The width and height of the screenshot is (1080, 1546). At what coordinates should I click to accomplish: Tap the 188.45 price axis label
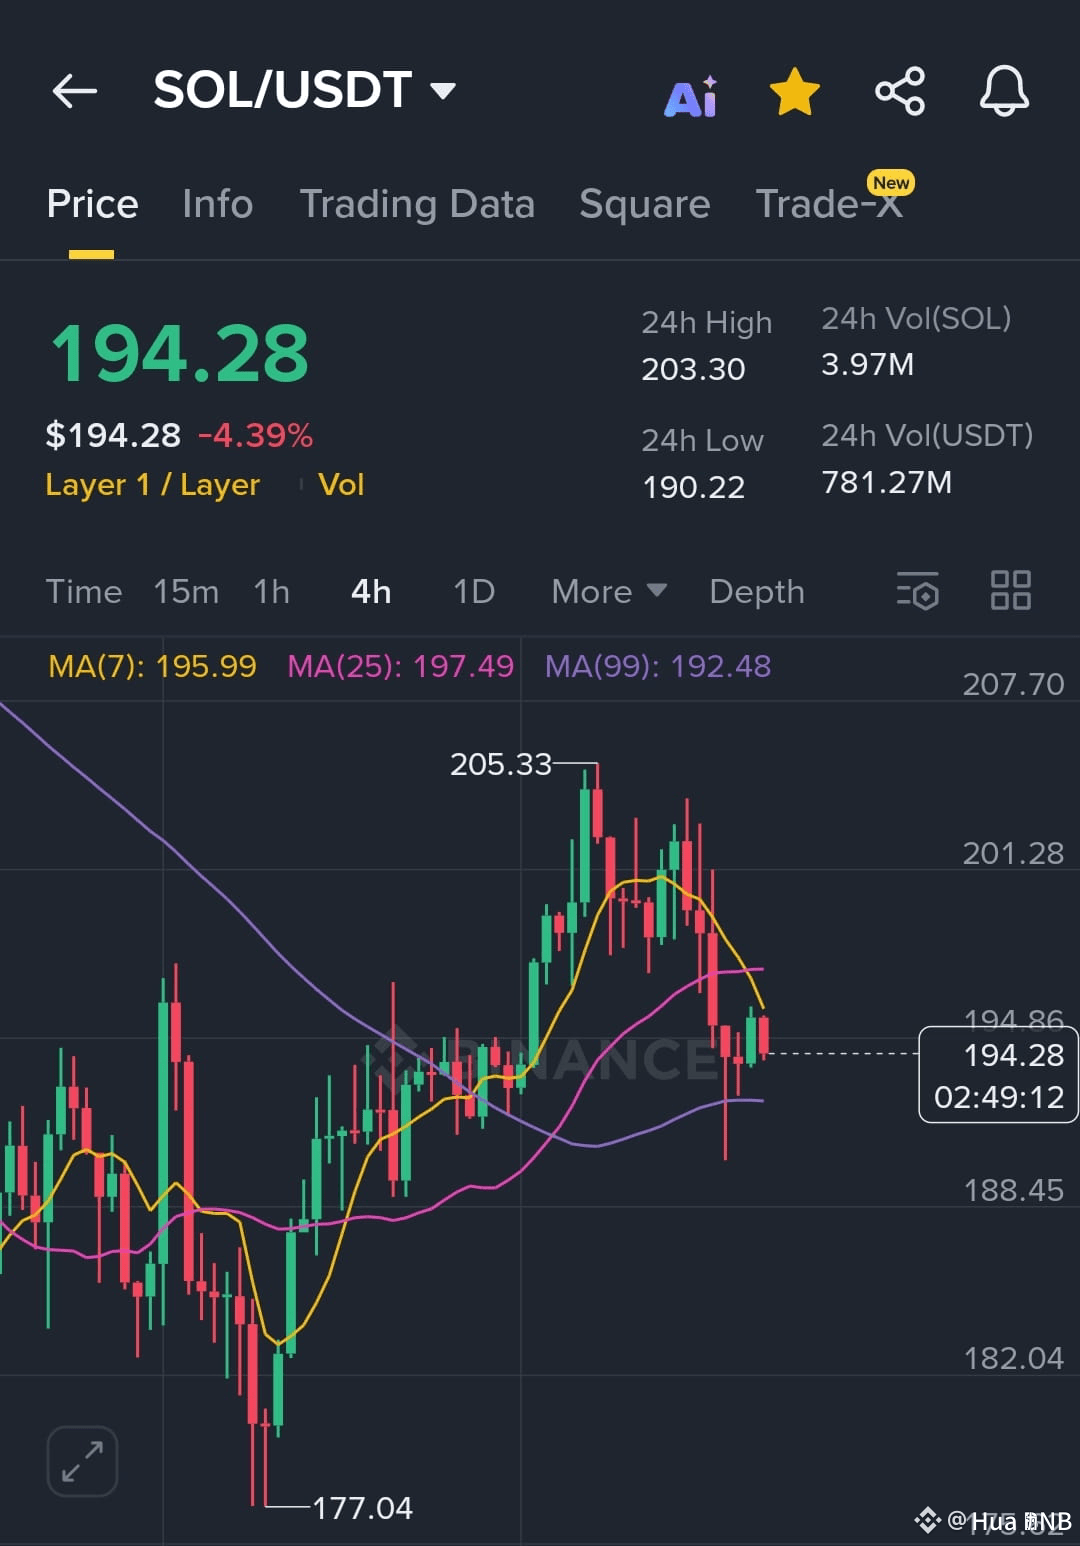click(1013, 1190)
